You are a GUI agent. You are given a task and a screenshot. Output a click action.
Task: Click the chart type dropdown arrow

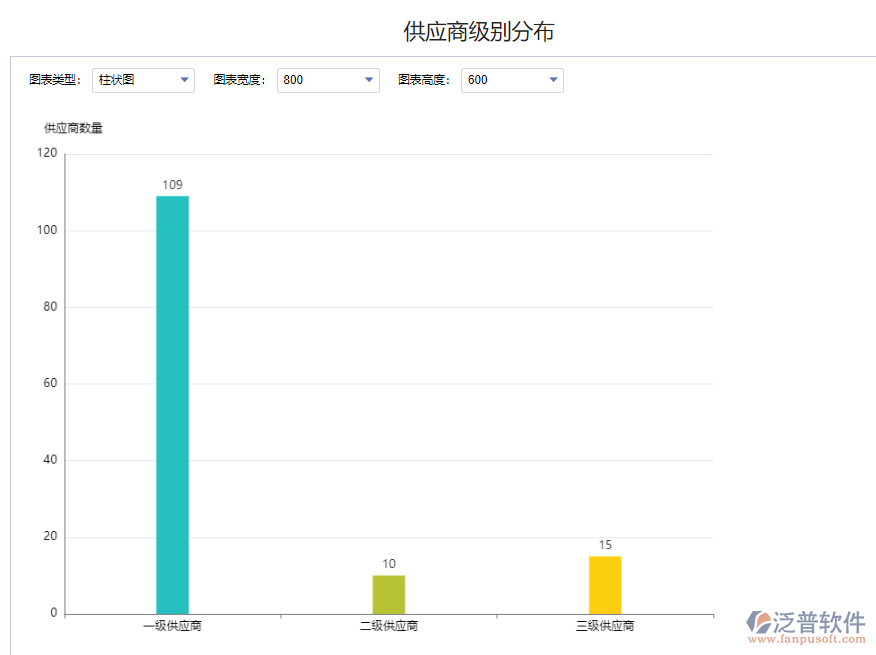185,80
